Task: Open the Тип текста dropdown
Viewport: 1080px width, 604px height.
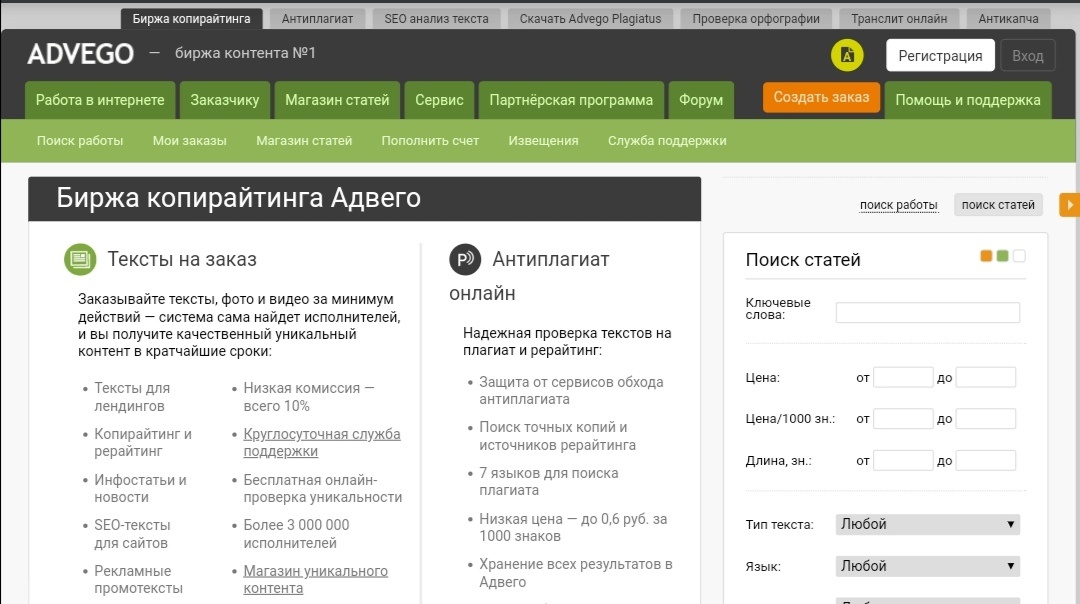Action: (x=927, y=524)
